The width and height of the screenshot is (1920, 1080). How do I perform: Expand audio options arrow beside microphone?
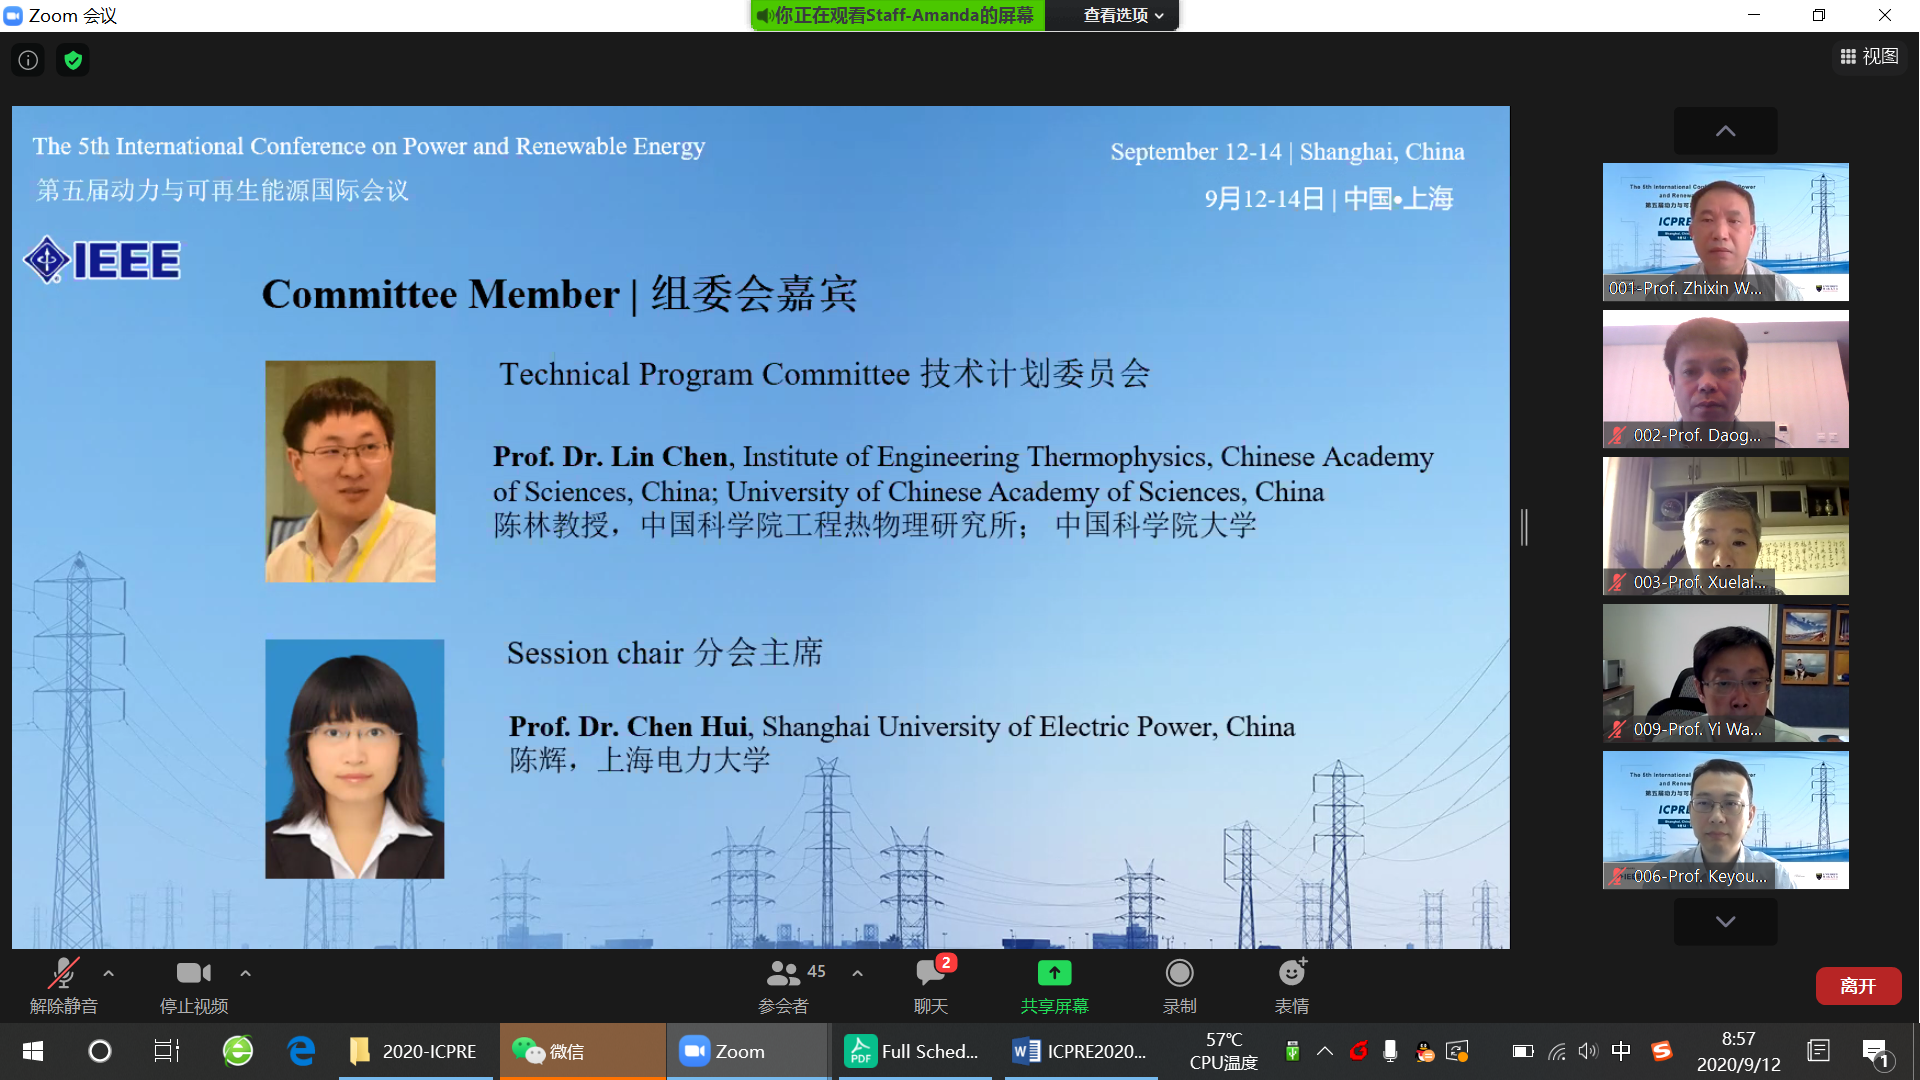(x=108, y=973)
